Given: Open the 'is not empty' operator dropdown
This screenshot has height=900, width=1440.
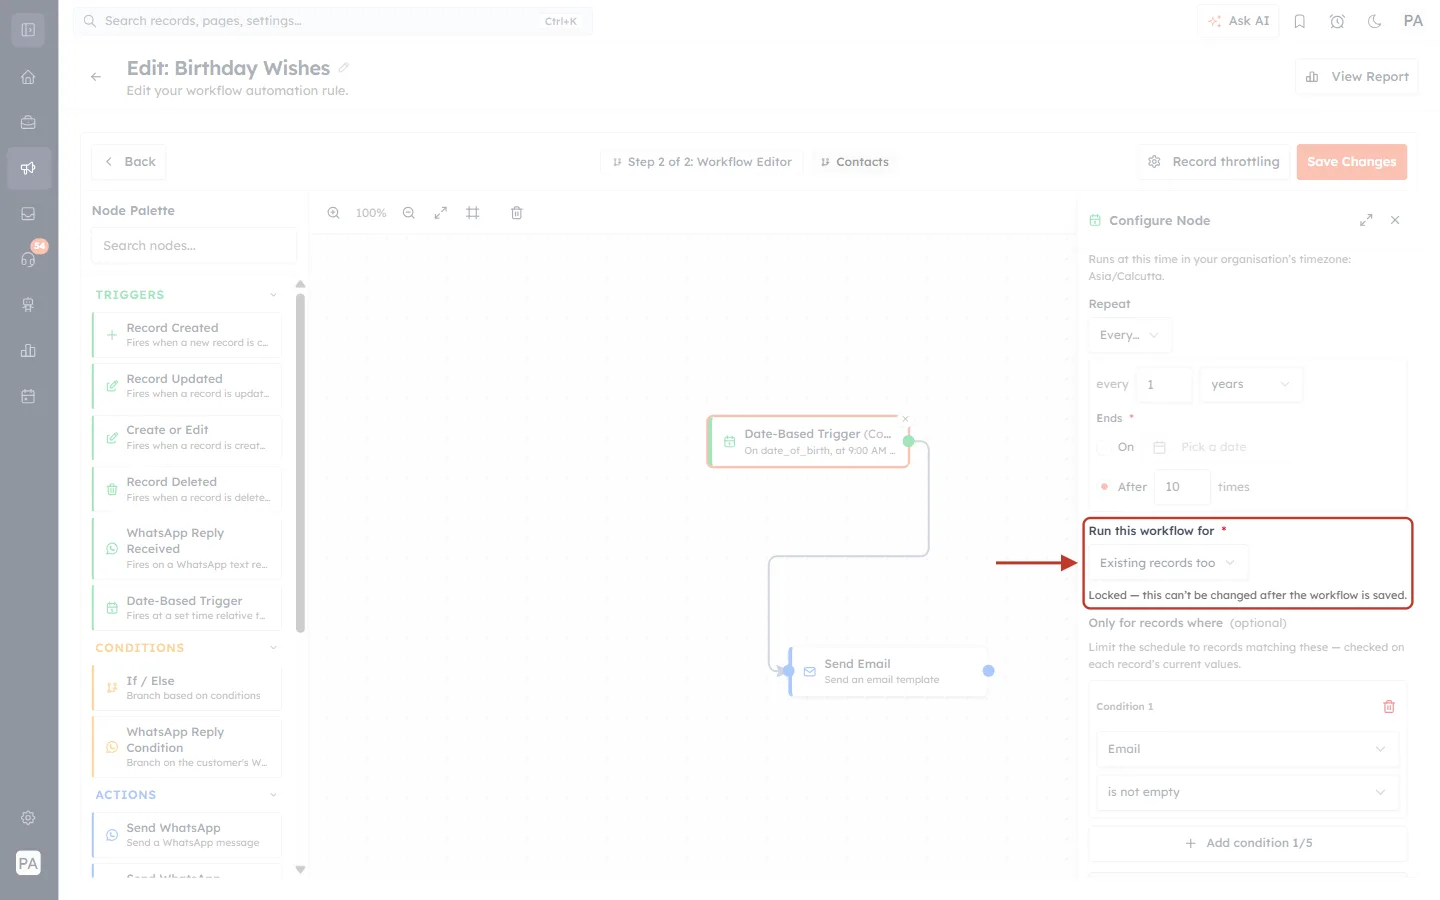Looking at the screenshot, I should (x=1247, y=792).
